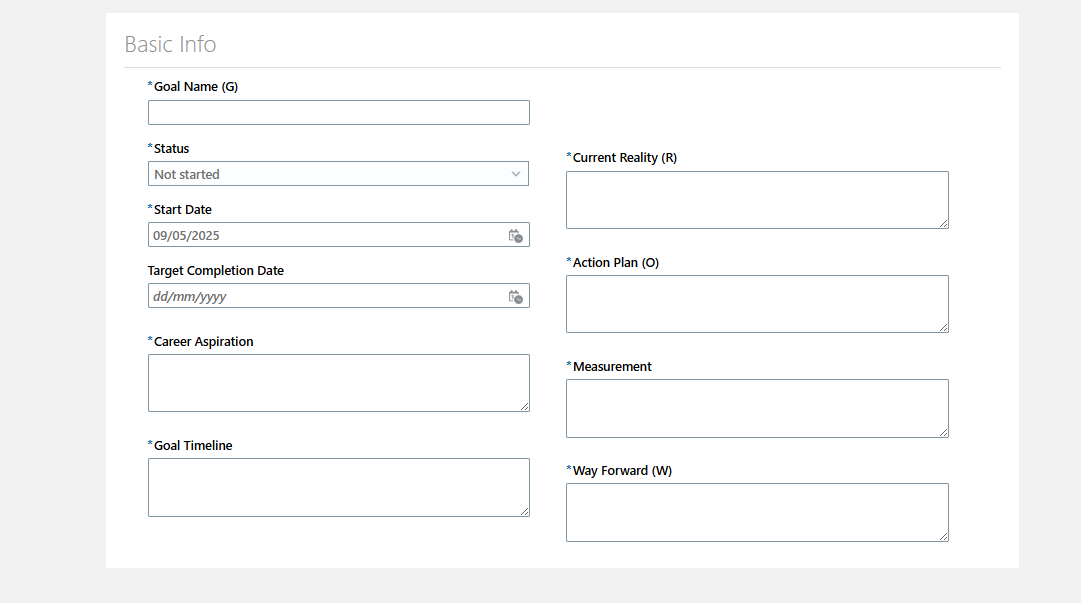Click the Action Plan resize handle corner

tap(944, 327)
